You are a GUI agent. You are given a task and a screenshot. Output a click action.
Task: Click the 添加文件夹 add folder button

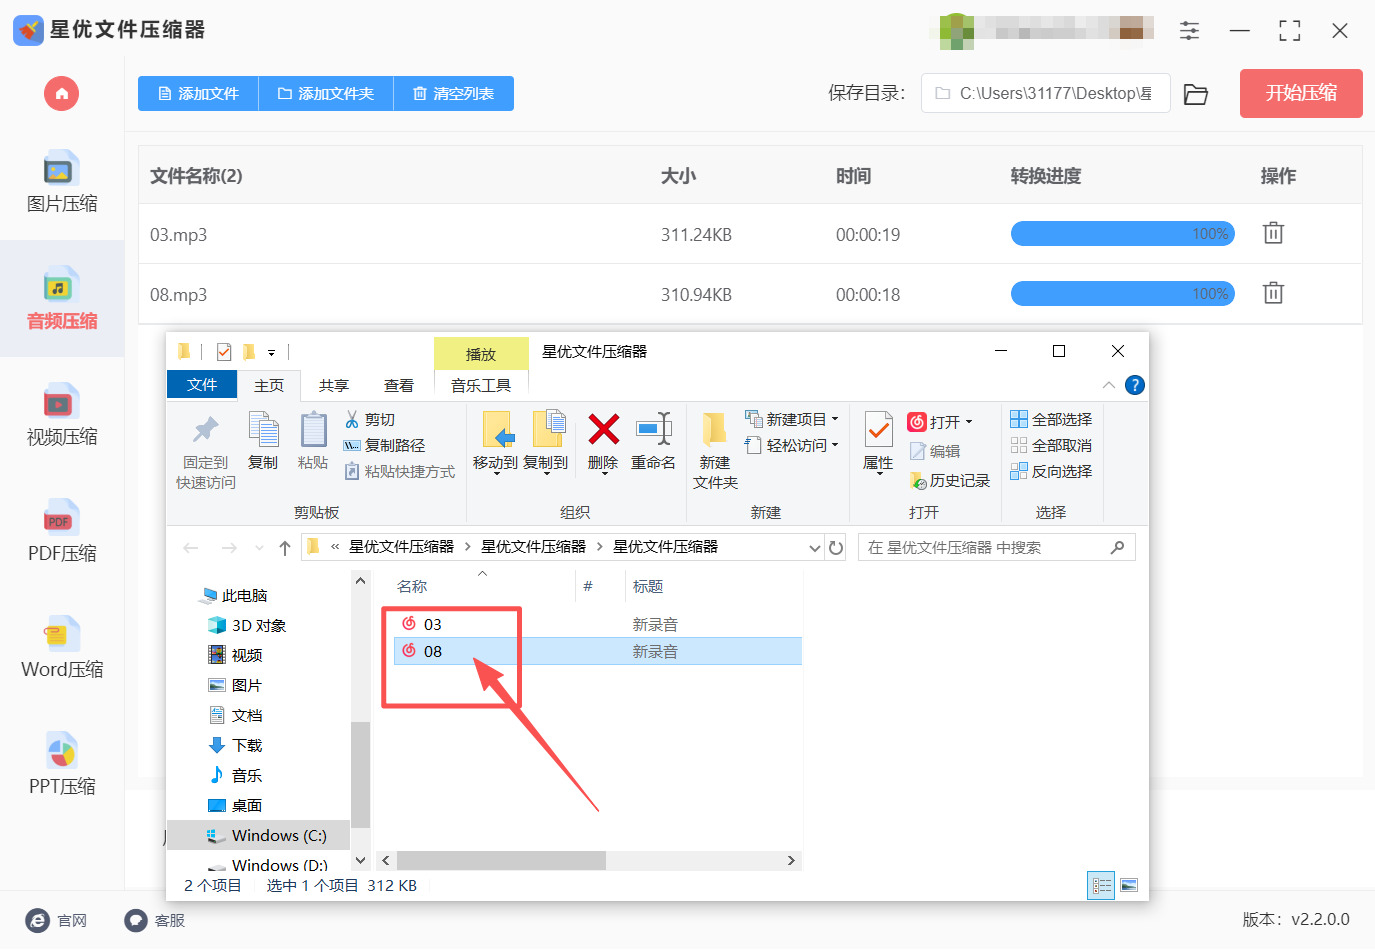tap(326, 94)
